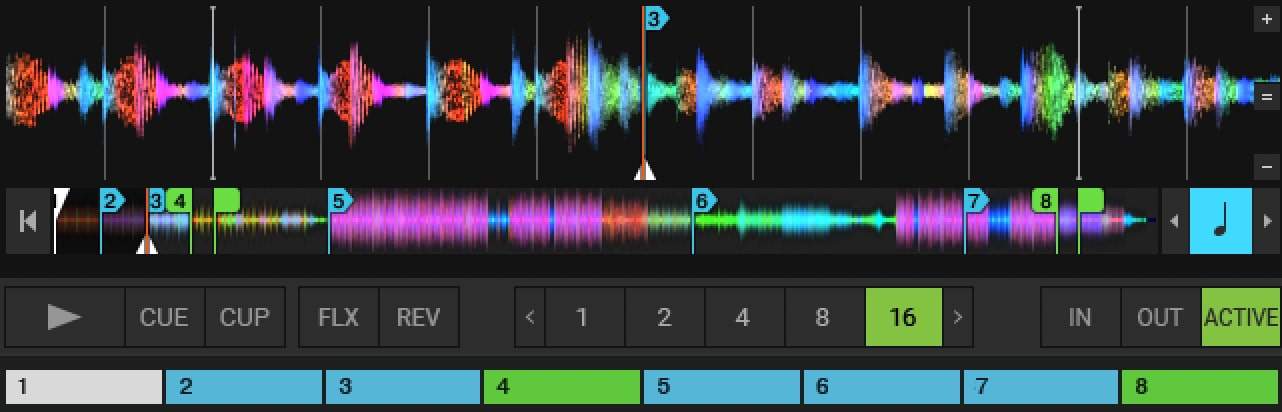Viewport: 1282px width, 412px height.
Task: Click loop marker 8 in the overview stripe
Action: (x=1045, y=201)
